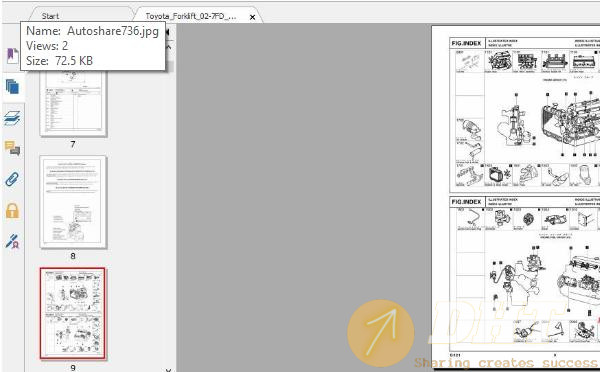Collapse the navigation panel with black arrow
This screenshot has height=372, width=600.
167,33
